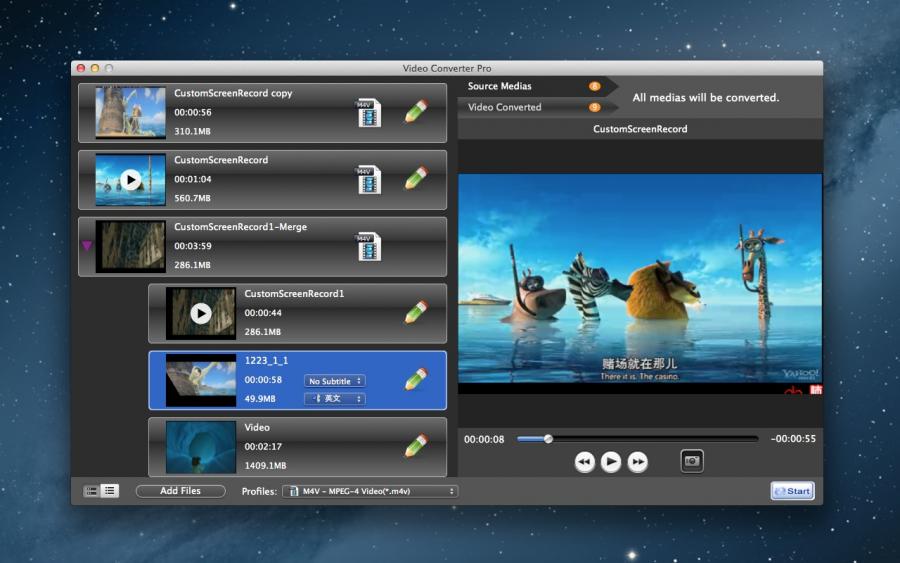Switch to the detailed list view mode
The image size is (900, 563).
click(91, 491)
